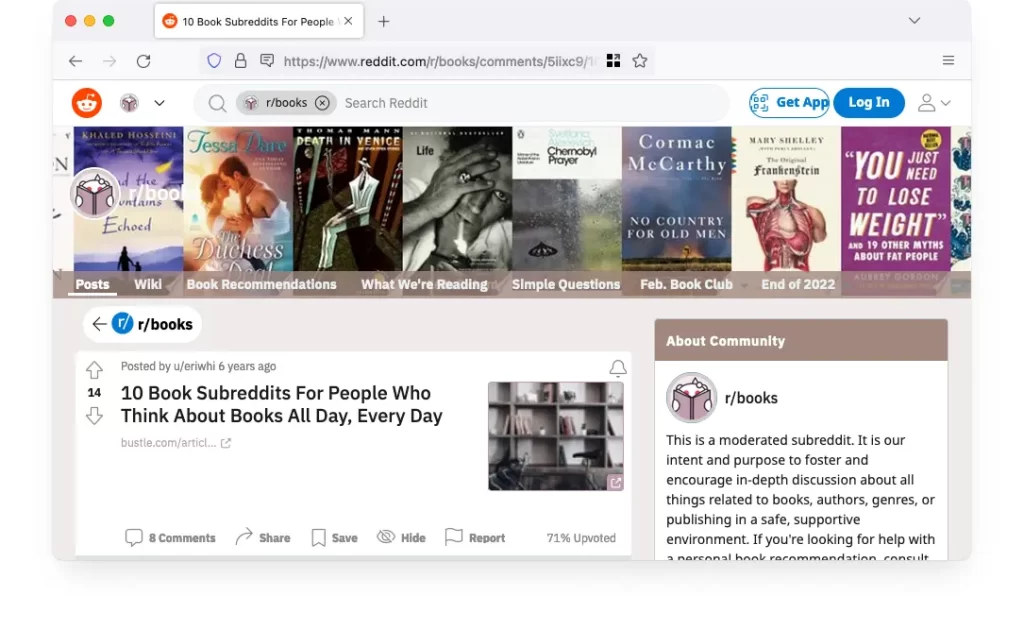Open the bookshelf post thumbnail
1024x630 pixels.
[x=556, y=436]
